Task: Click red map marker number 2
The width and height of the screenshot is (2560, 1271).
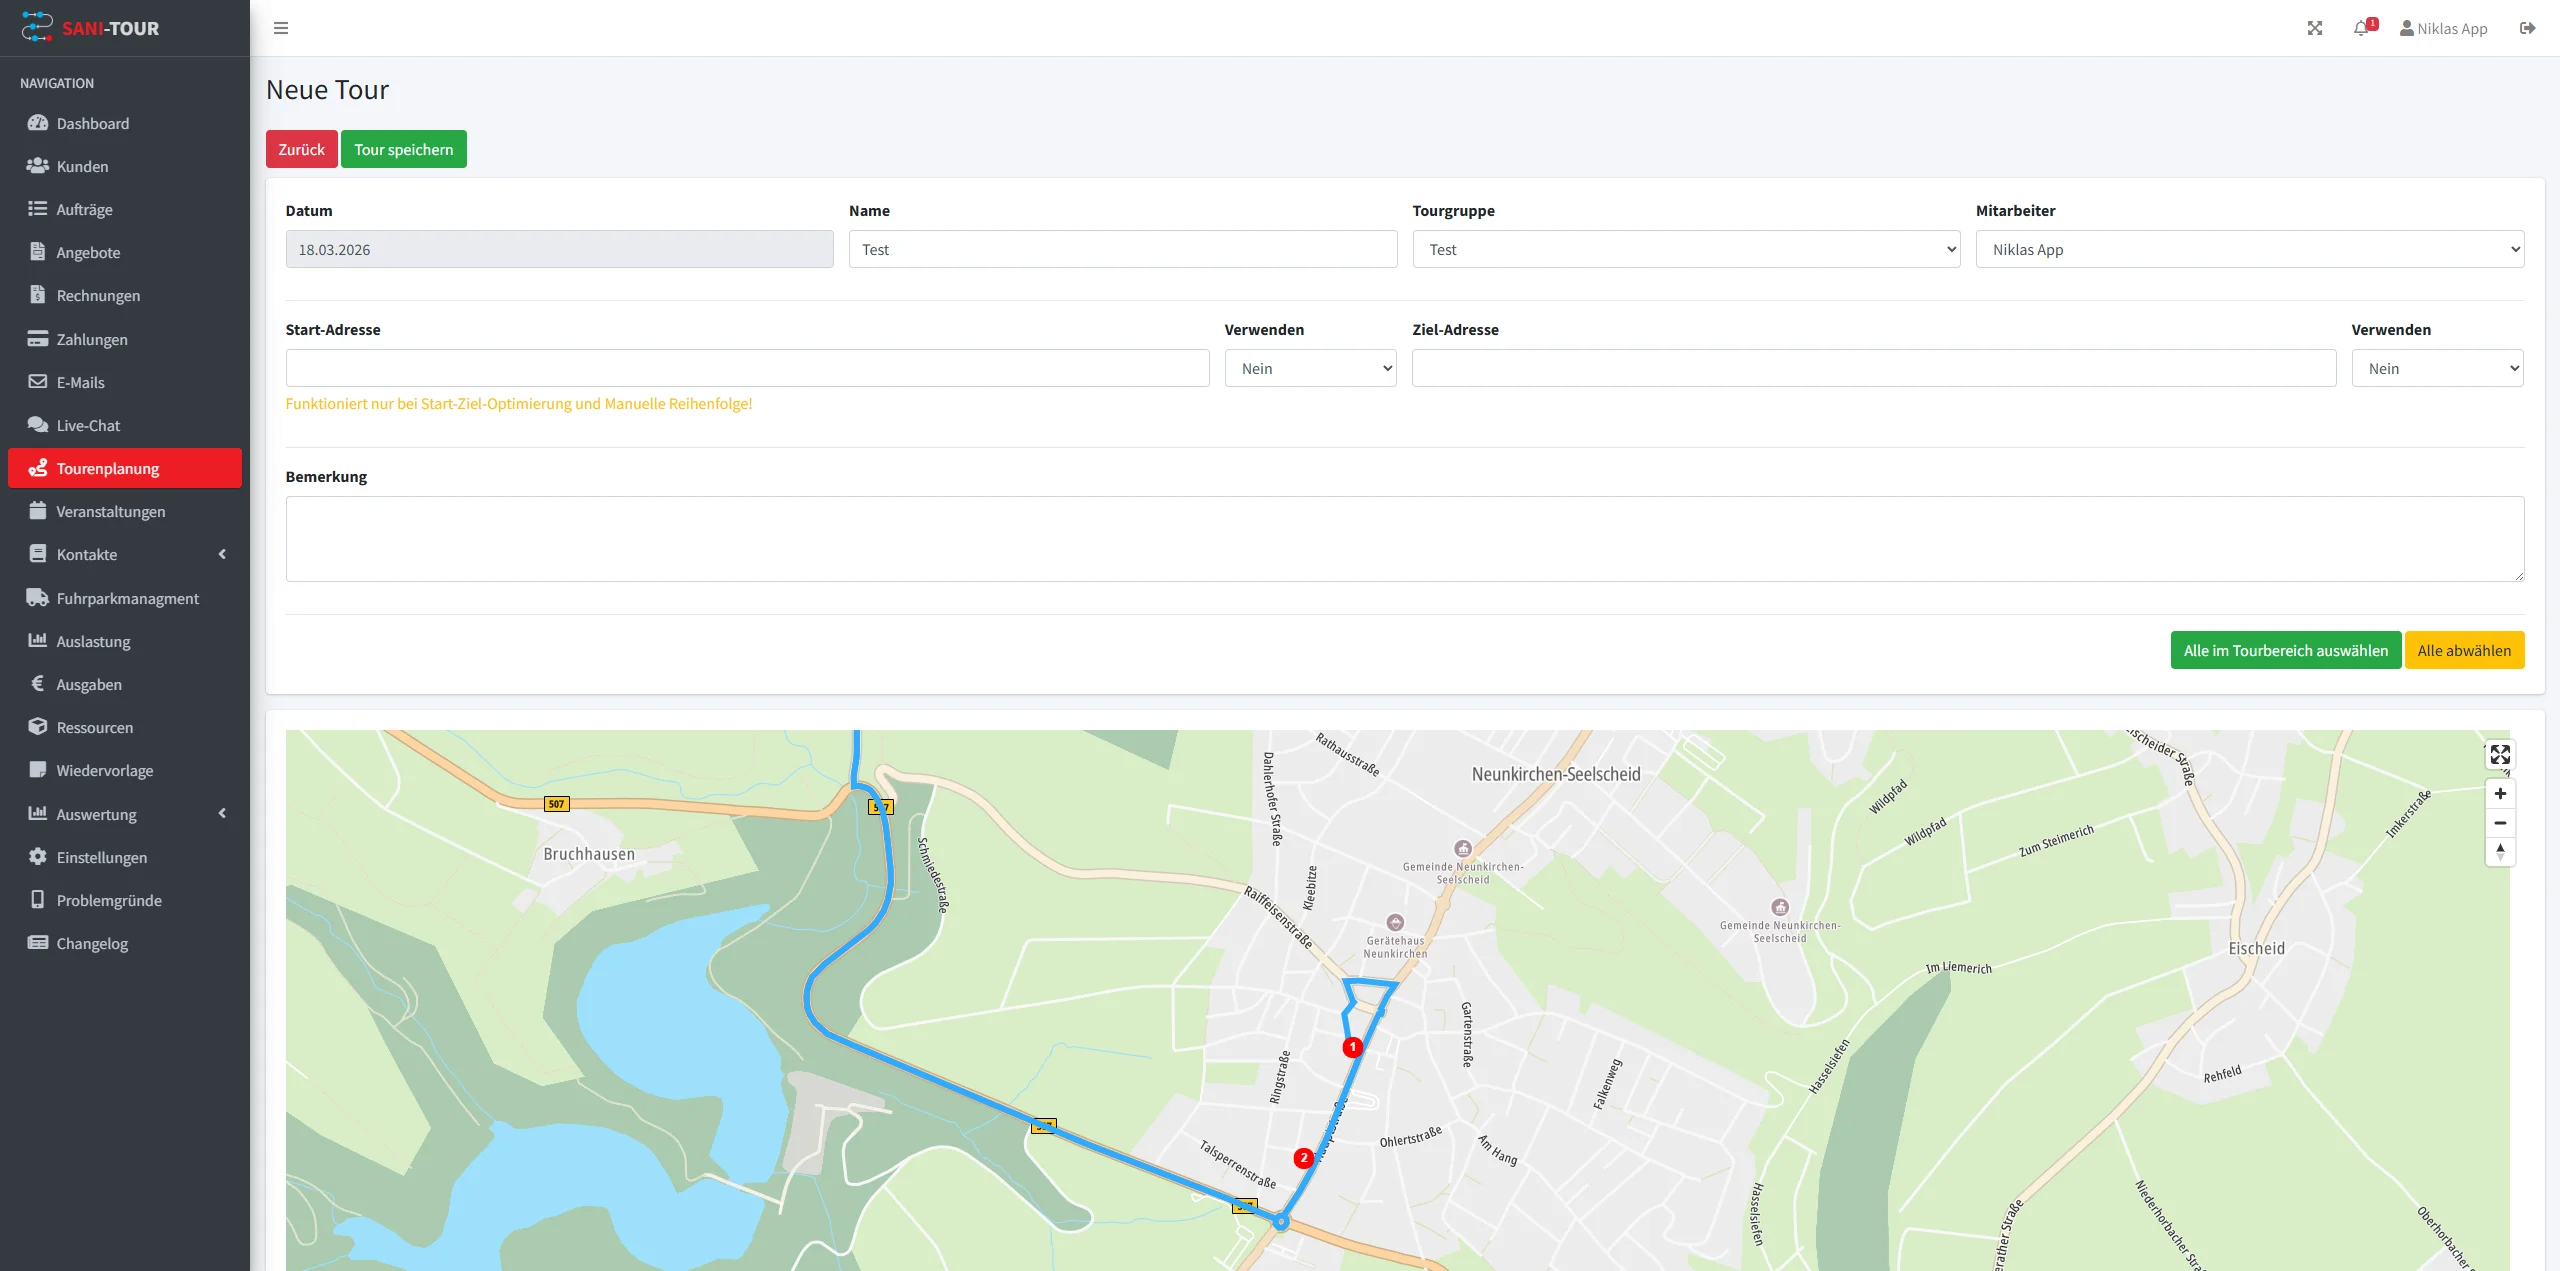Action: [1303, 1158]
